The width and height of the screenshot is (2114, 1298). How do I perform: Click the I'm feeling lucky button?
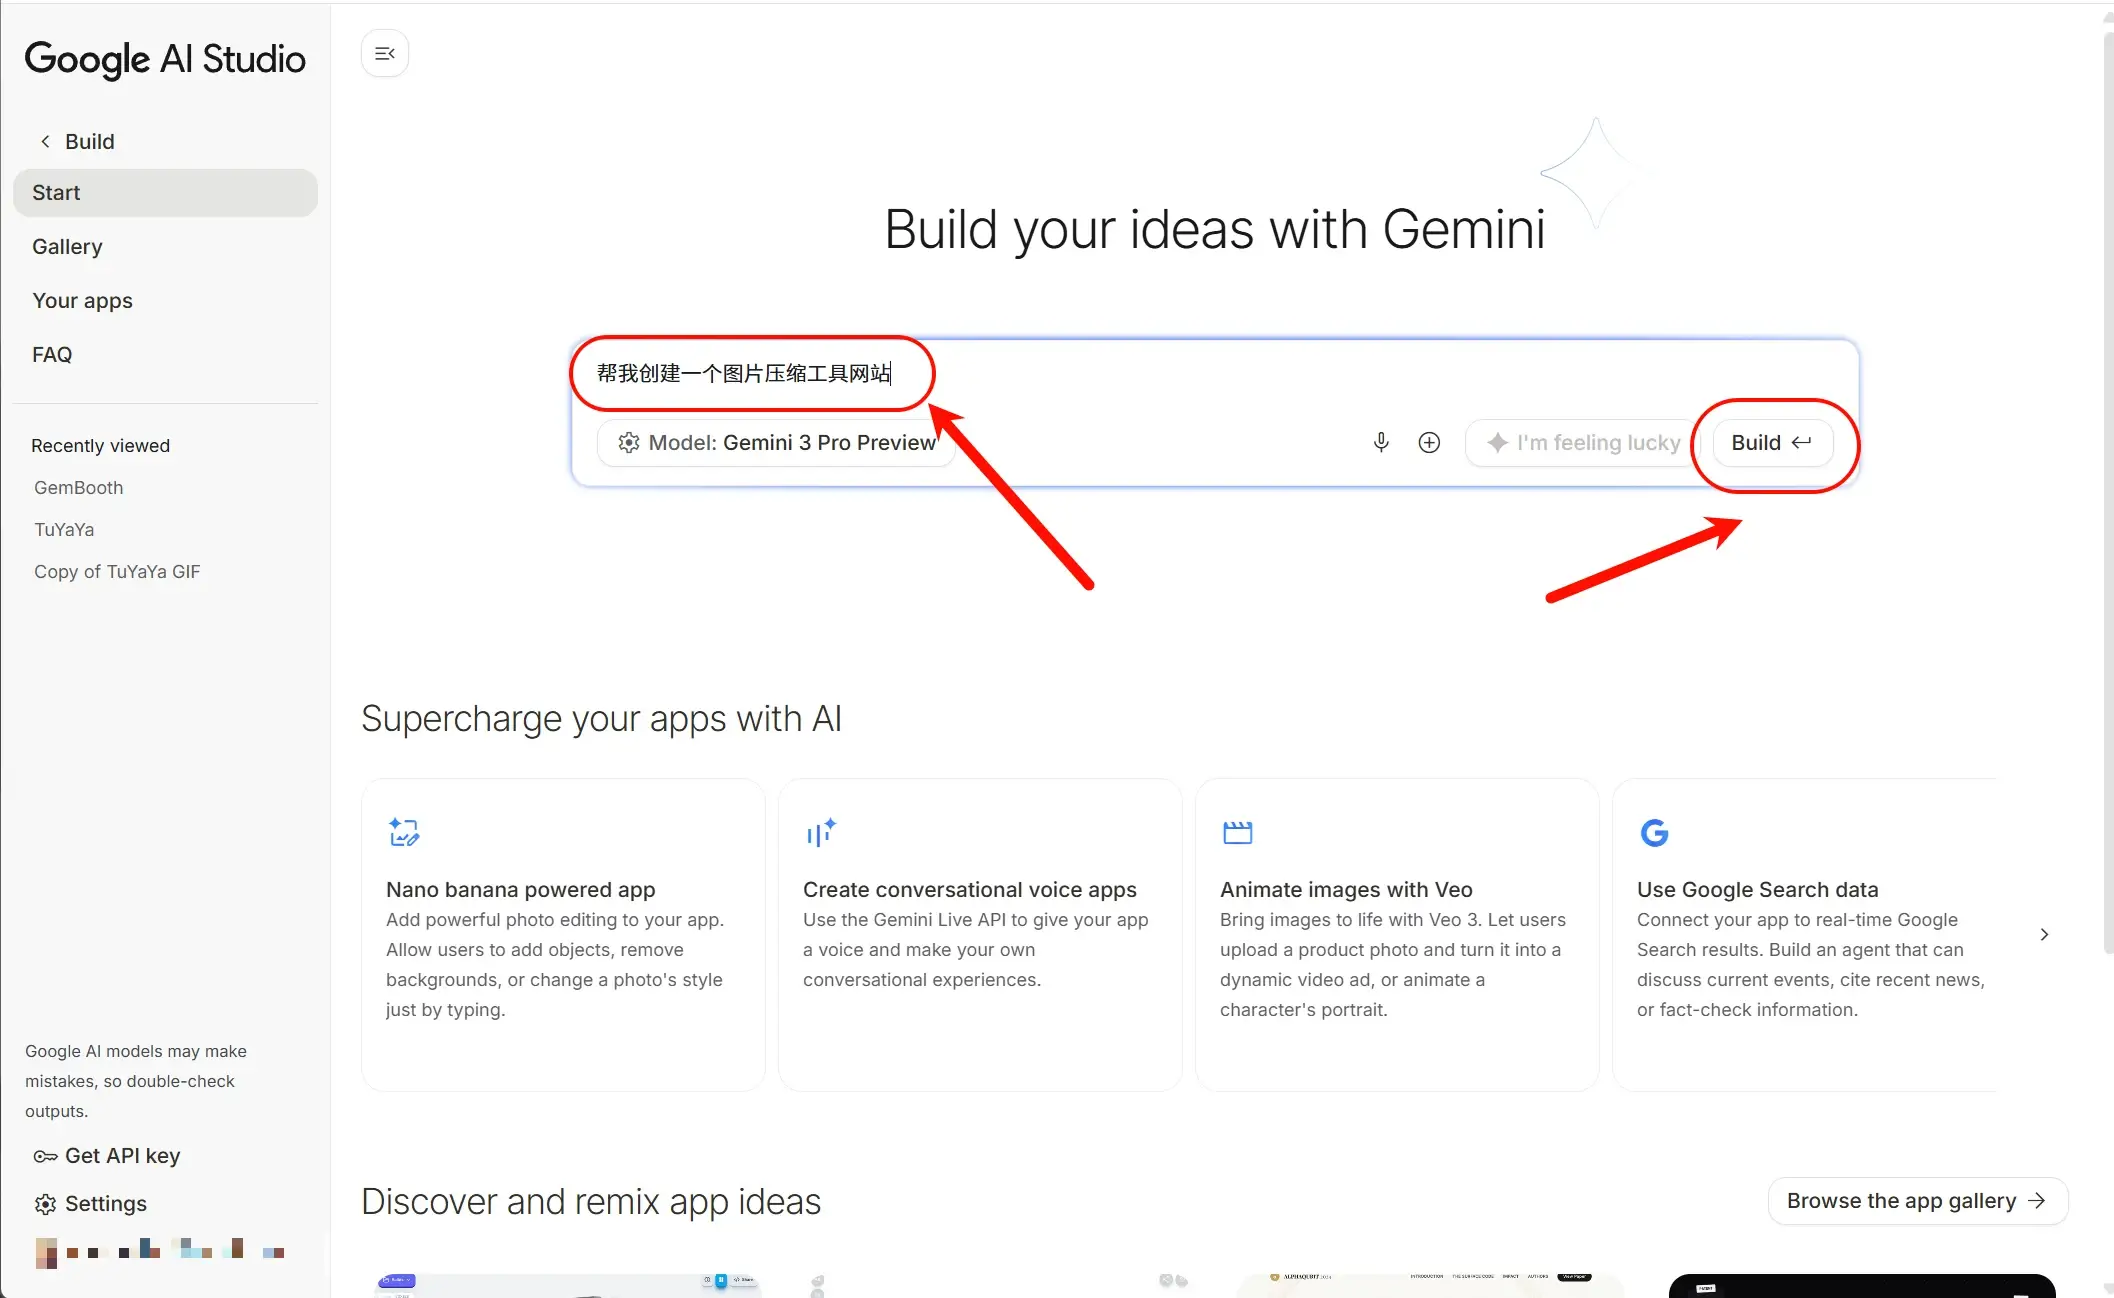[x=1583, y=443]
